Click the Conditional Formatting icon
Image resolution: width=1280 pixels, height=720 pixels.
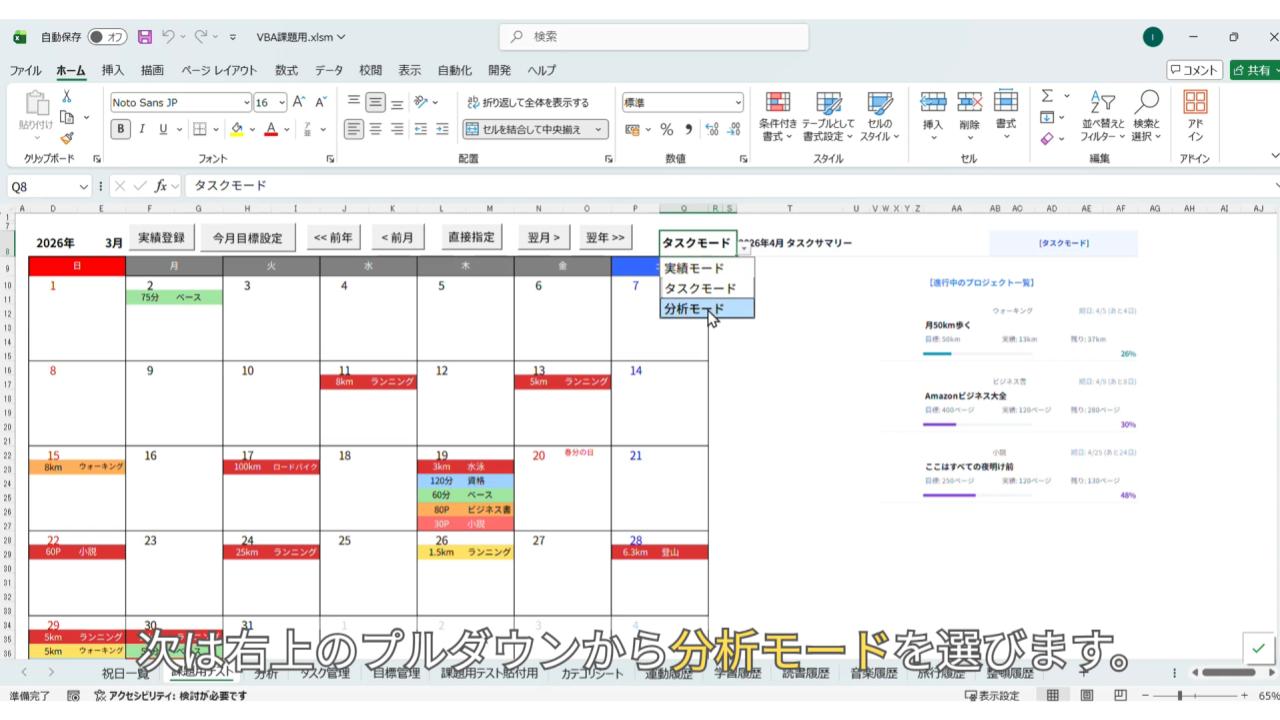coord(777,103)
